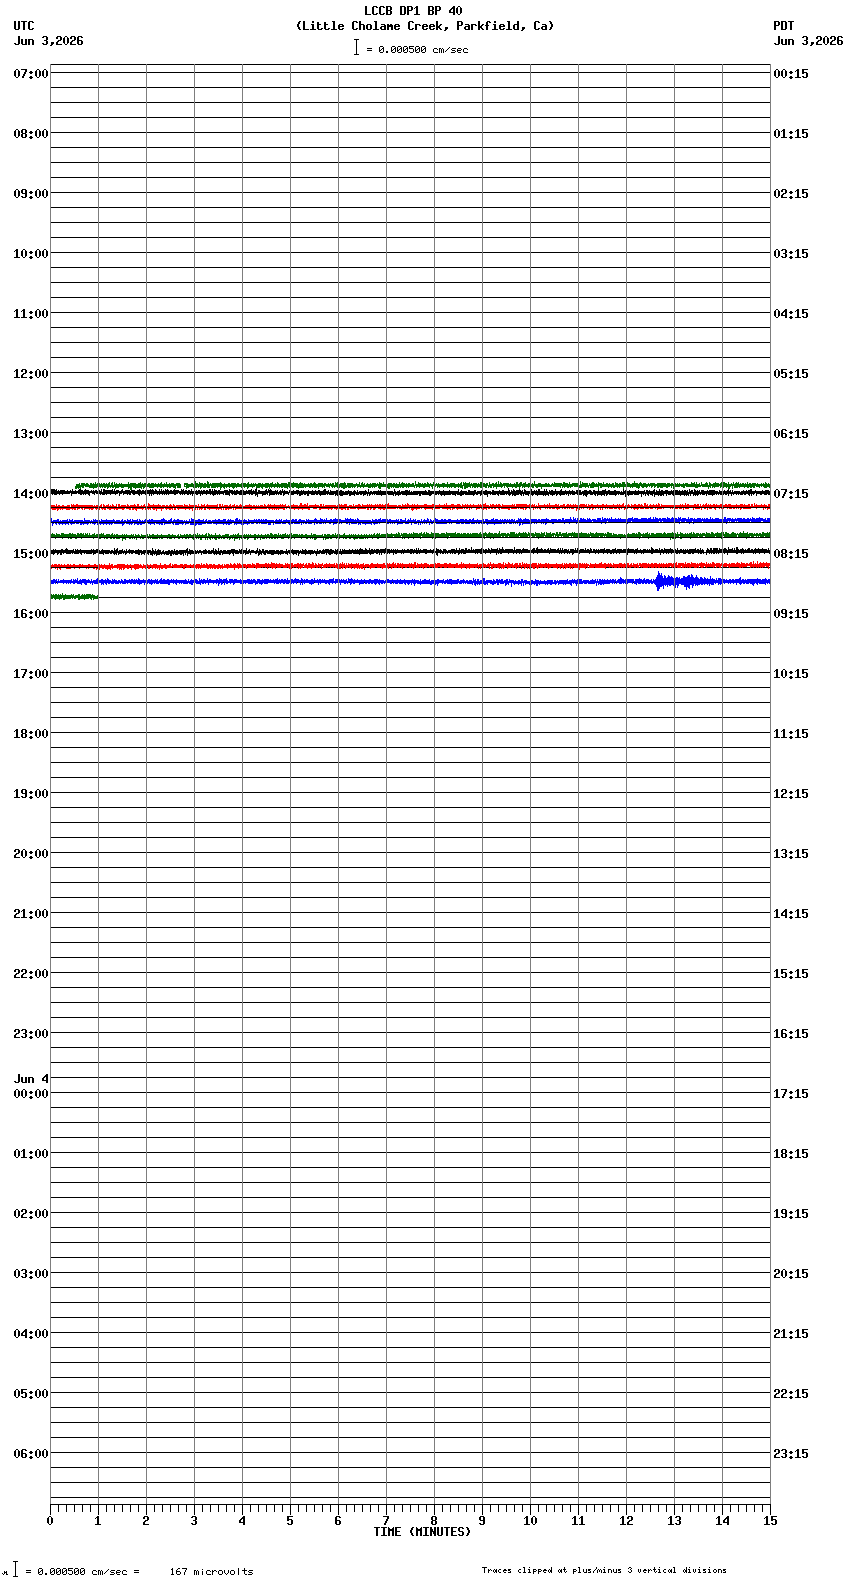This screenshot has width=850, height=1584.
Task: Select the '15:00' UTC row label
Action: [31, 554]
